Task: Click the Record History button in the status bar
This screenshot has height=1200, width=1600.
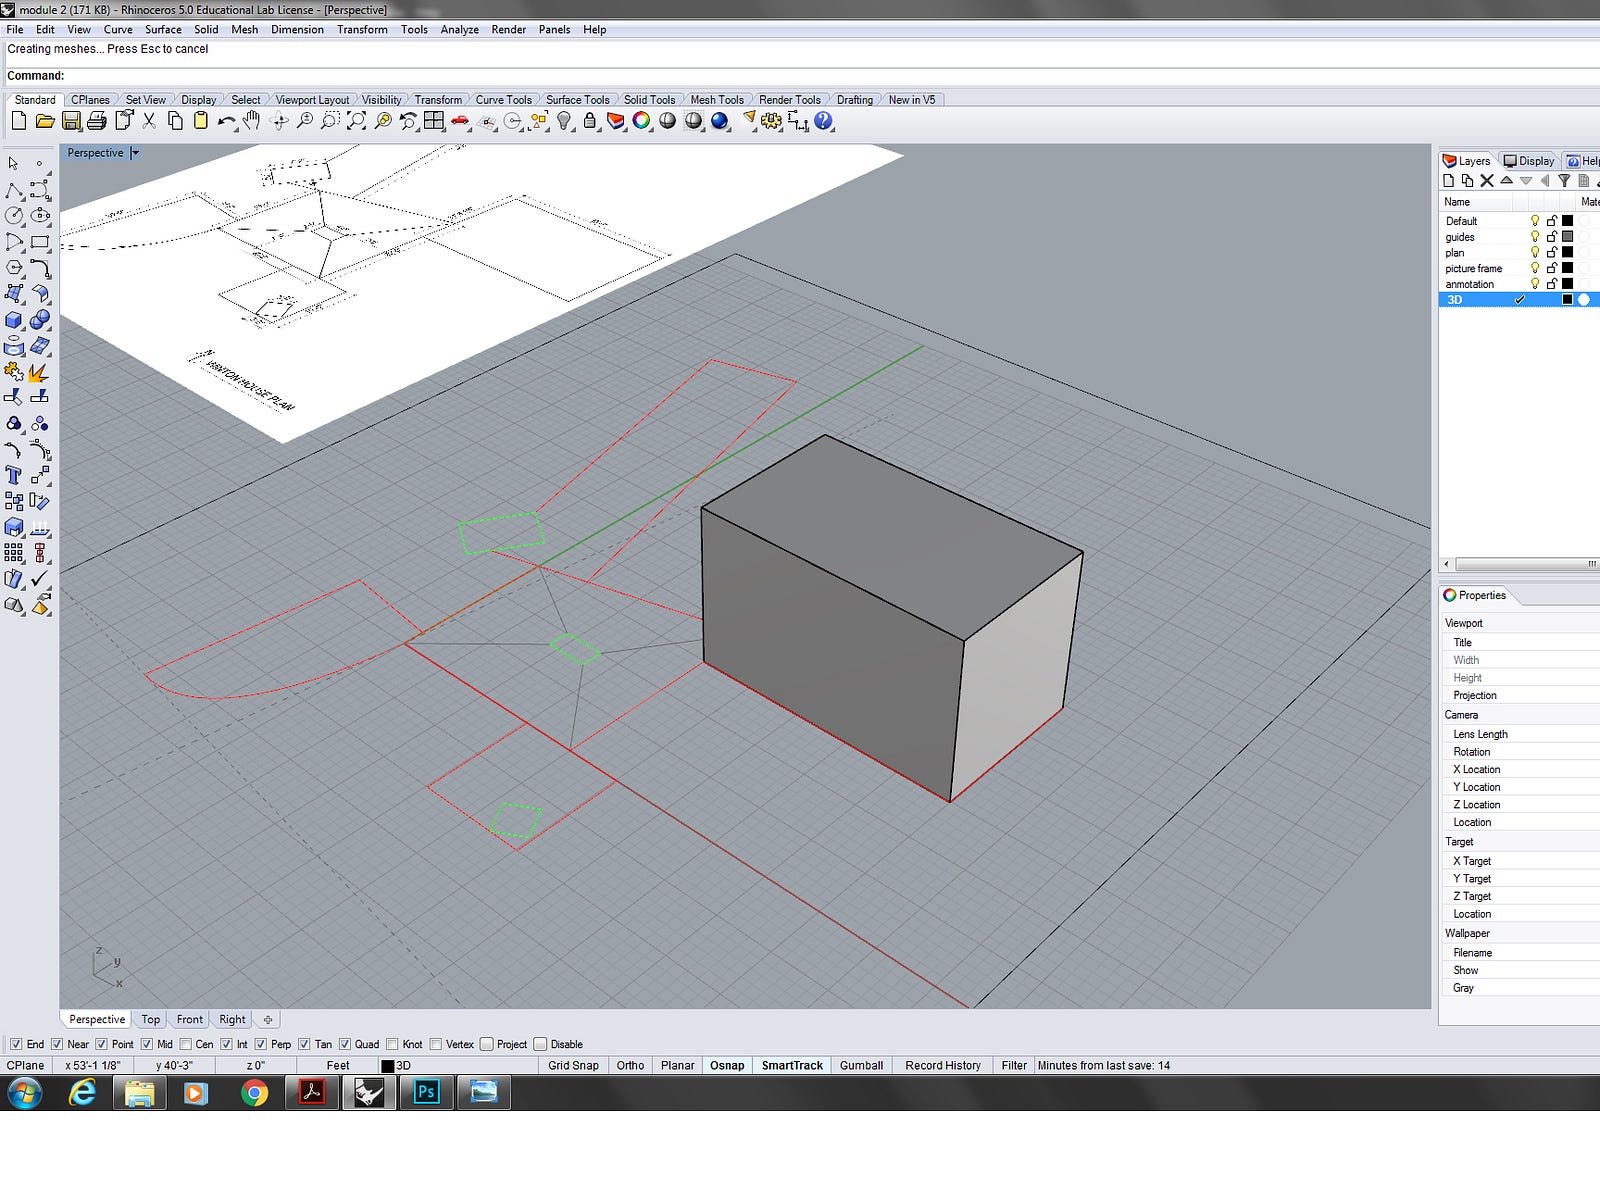Action: point(942,1065)
